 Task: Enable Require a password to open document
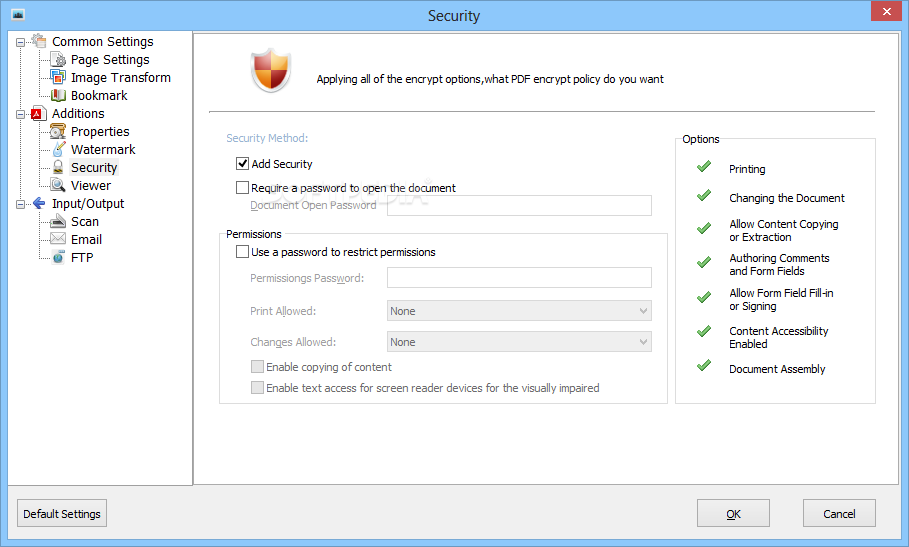242,188
